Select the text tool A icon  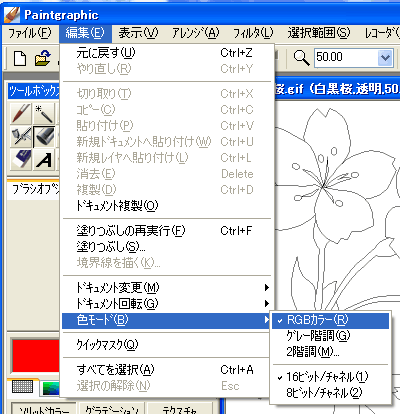[44, 159]
